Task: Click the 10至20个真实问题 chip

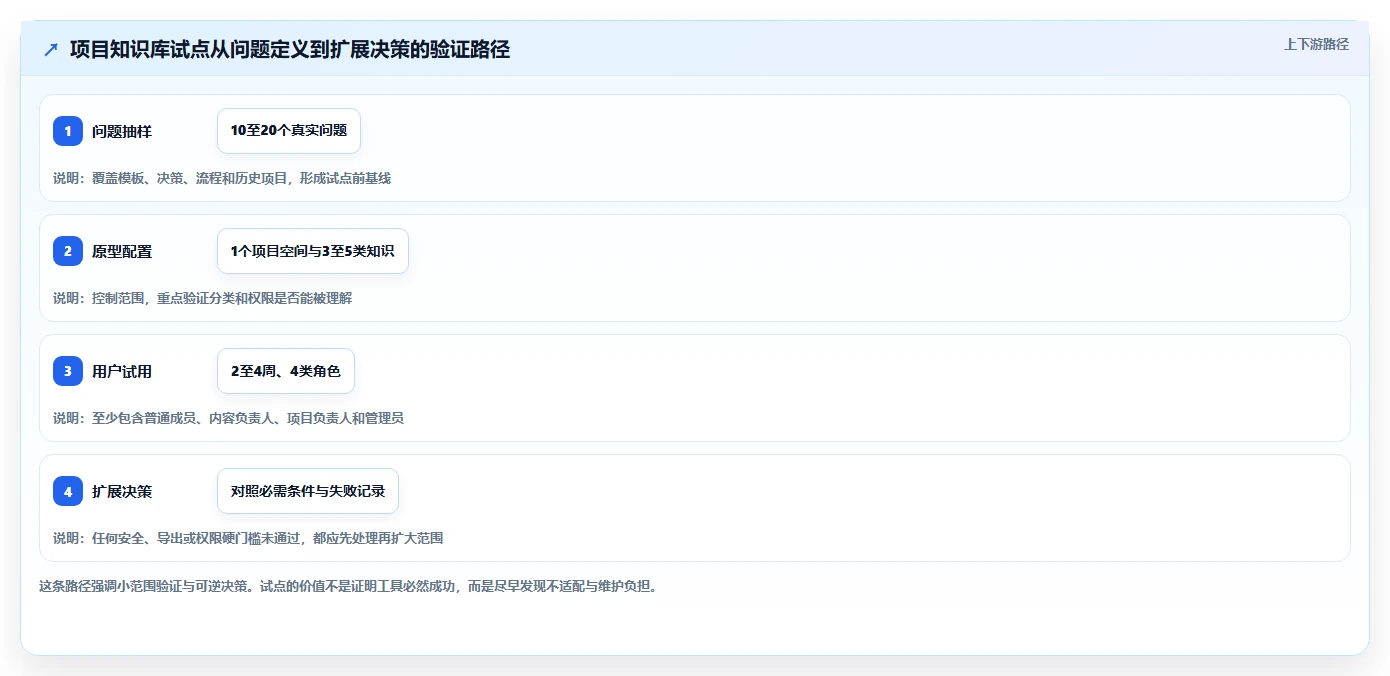Action: [289, 131]
